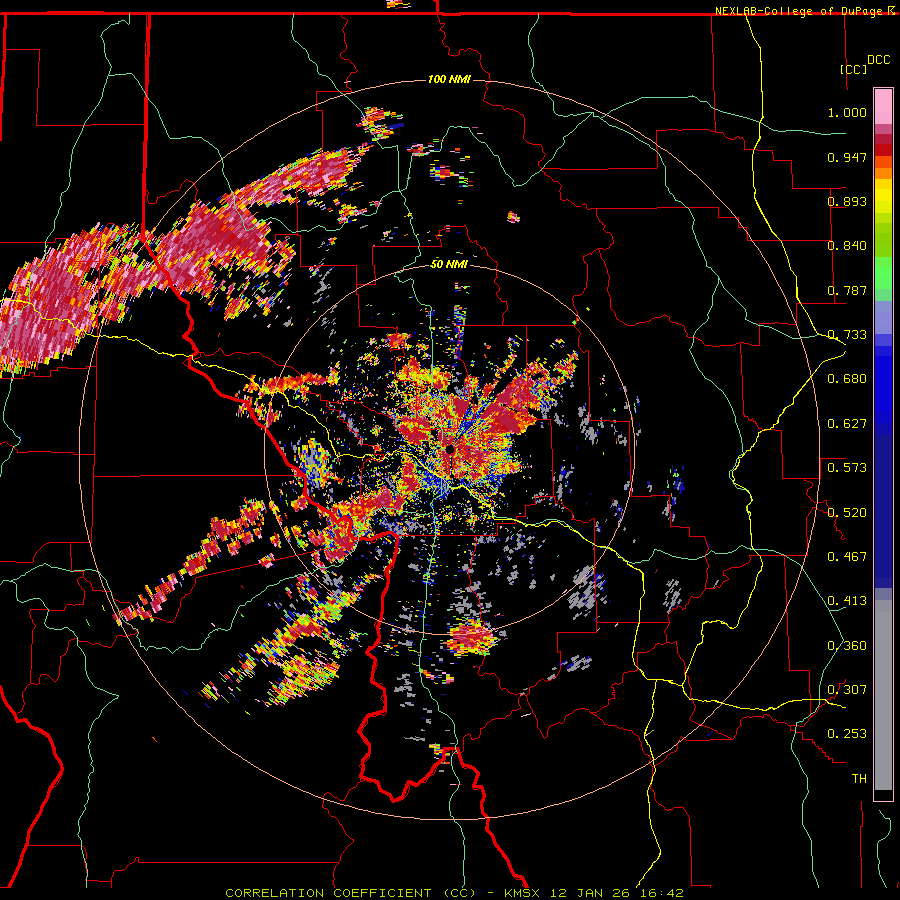Select the 0.360 value on the CC scale
900x900 pixels.
point(847,646)
